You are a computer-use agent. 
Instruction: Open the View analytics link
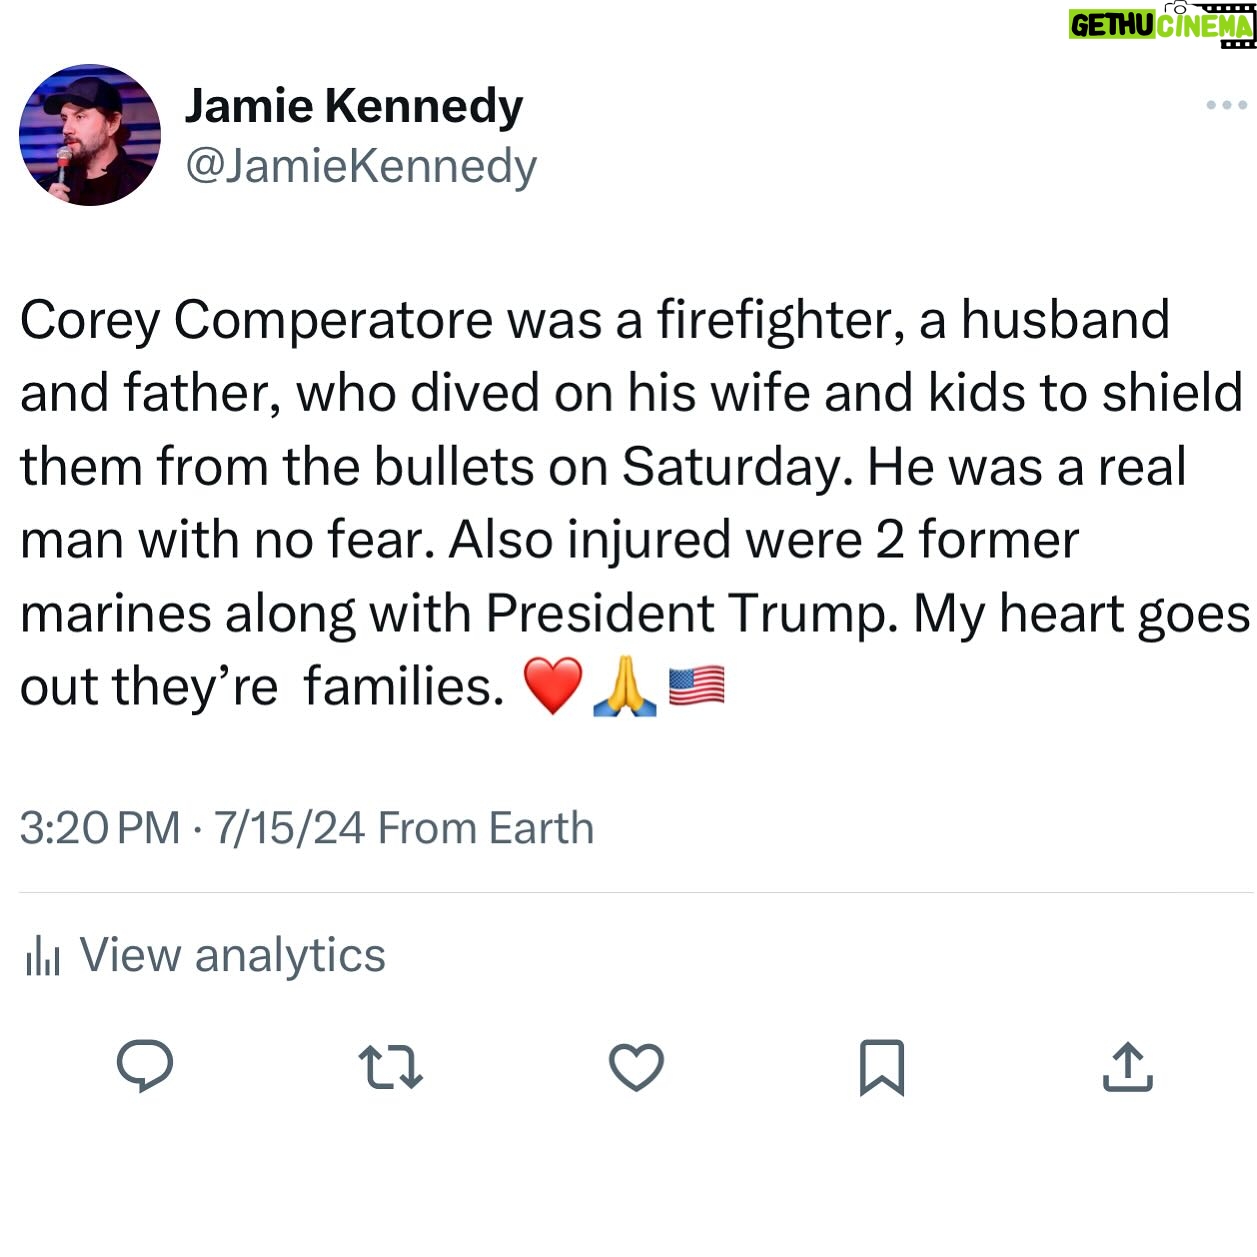click(232, 955)
